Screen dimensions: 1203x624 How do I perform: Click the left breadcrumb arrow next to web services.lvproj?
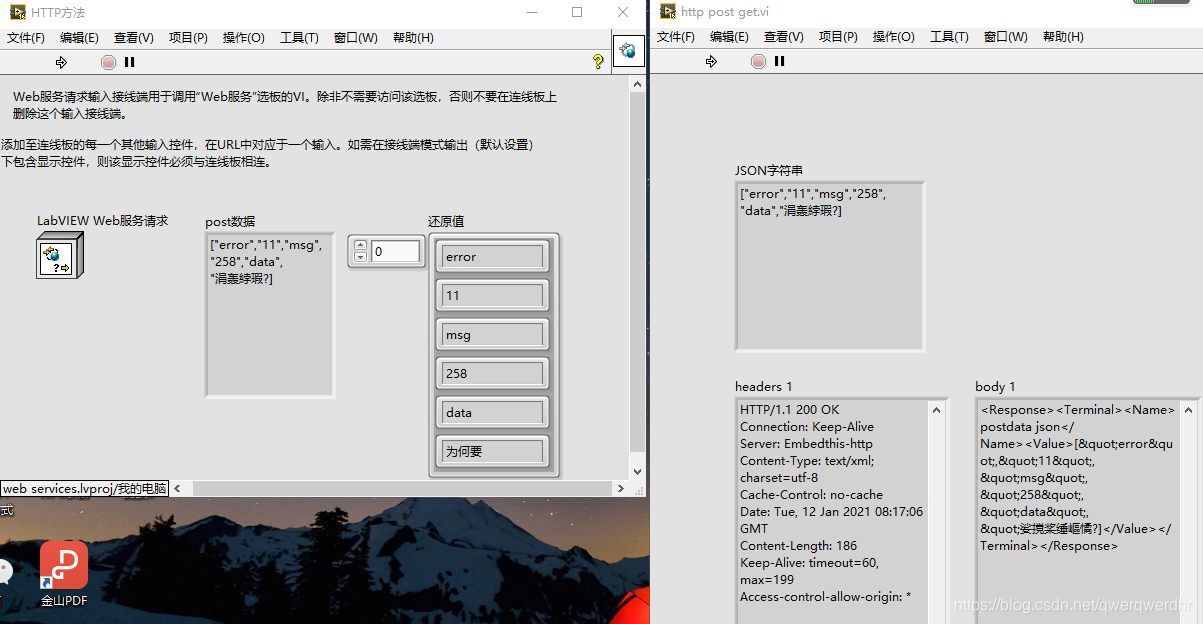176,487
